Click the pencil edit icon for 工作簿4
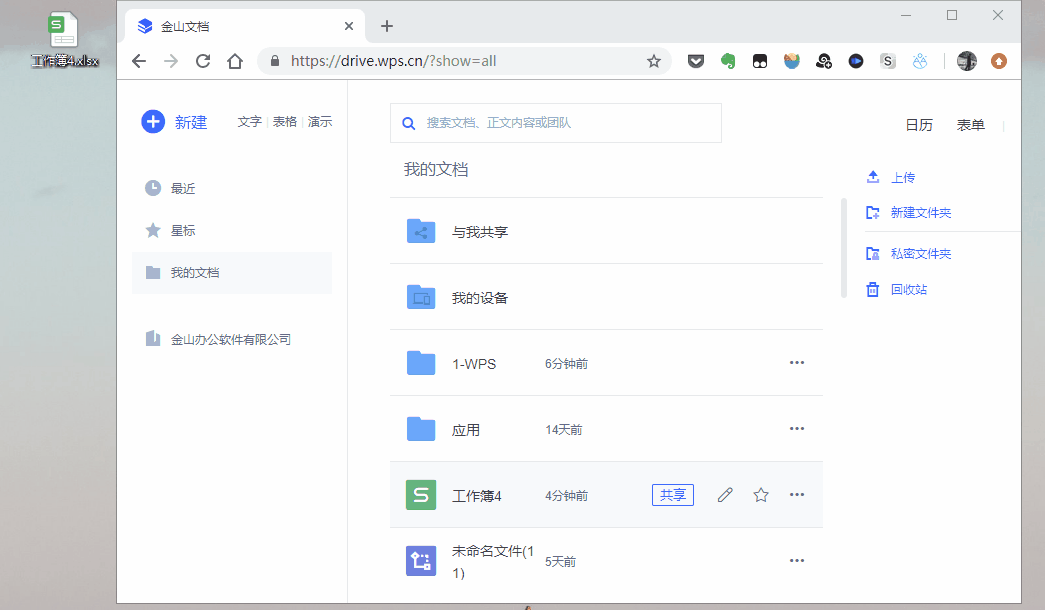Image resolution: width=1045 pixels, height=610 pixels. 725,495
